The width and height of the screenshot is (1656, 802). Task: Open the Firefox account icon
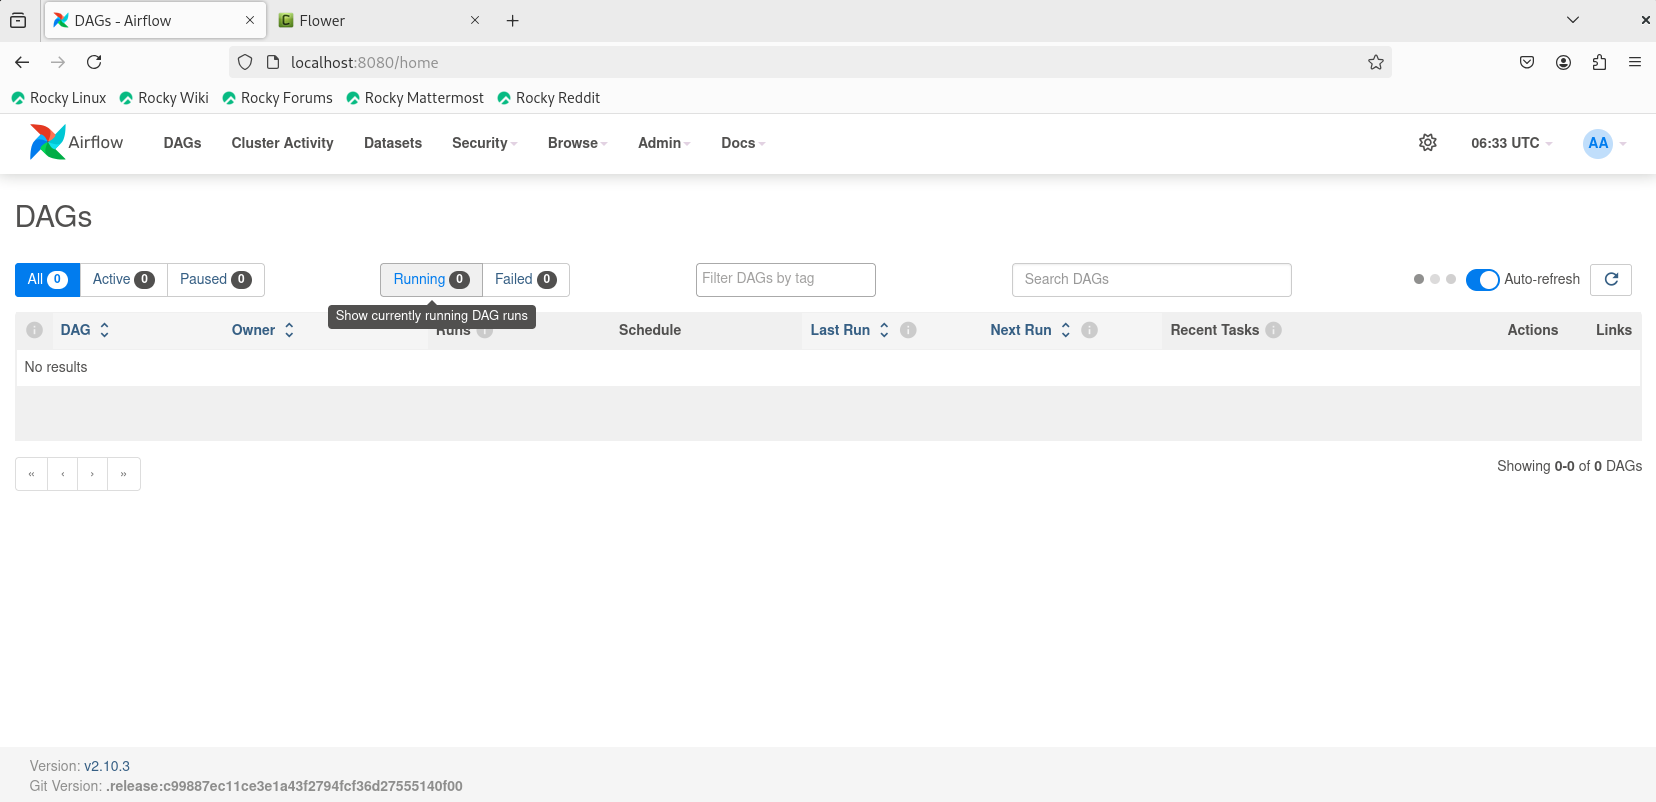[1563, 62]
